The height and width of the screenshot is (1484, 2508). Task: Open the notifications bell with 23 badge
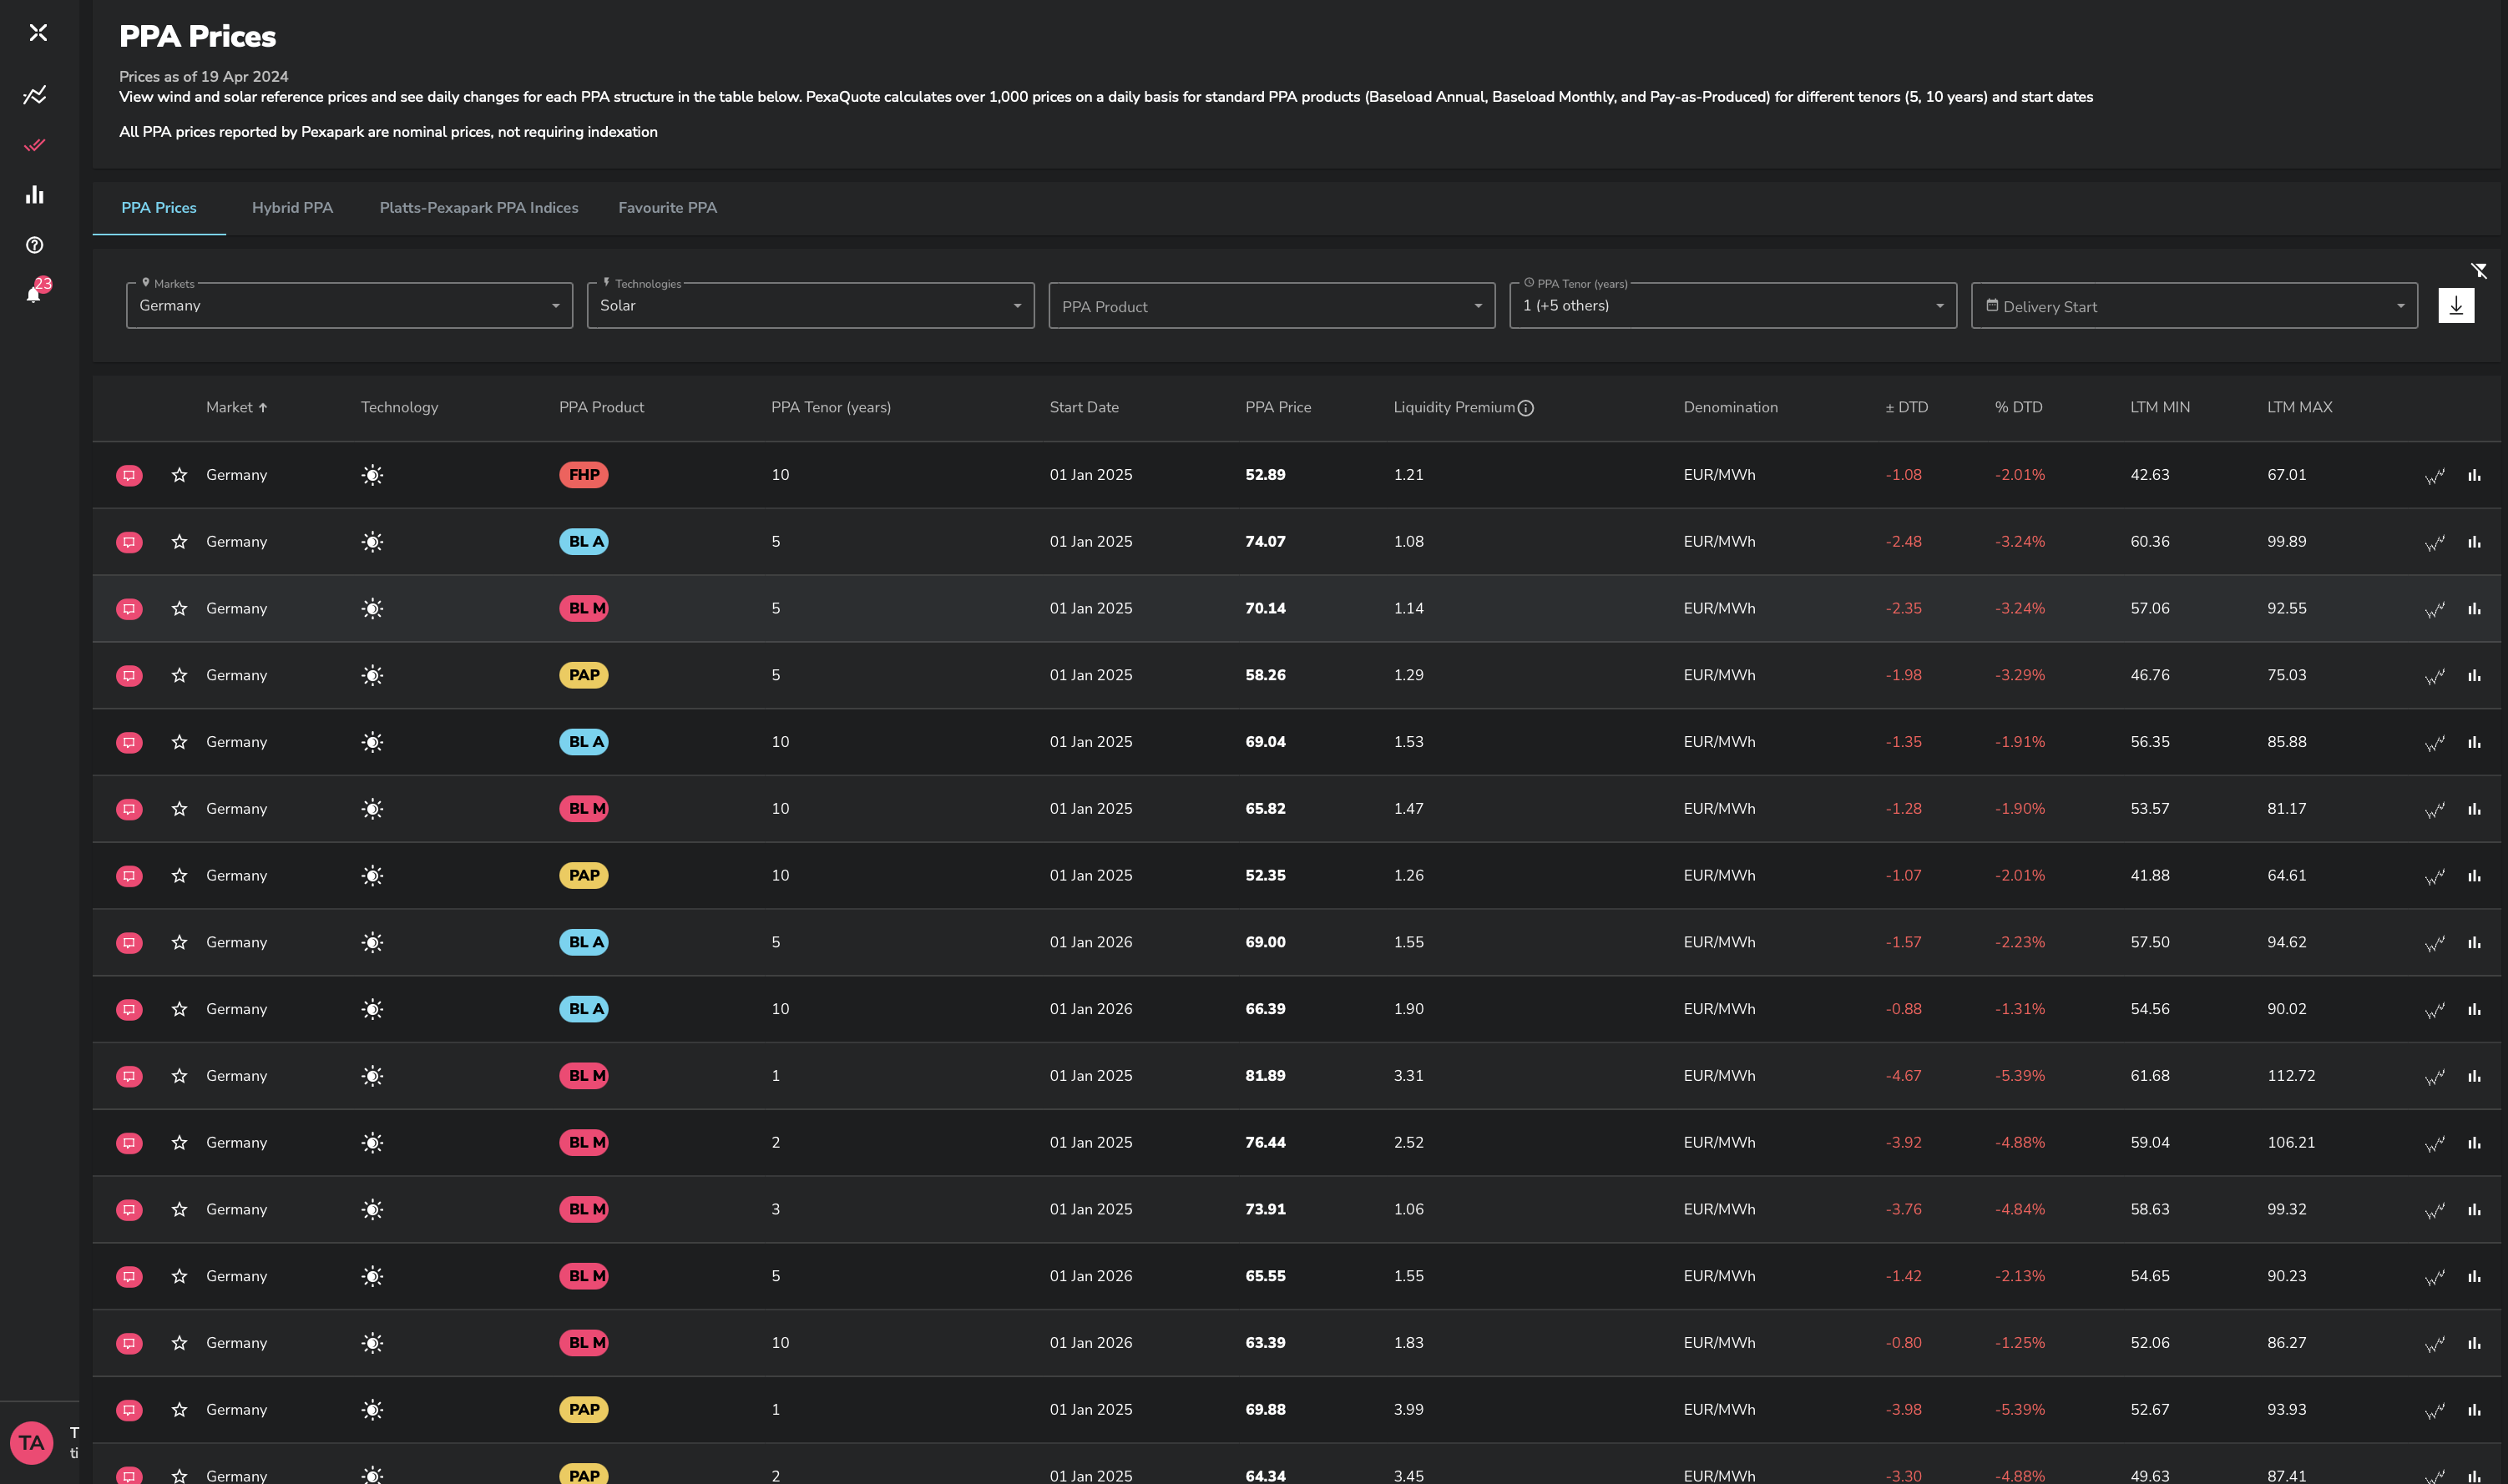tap(34, 293)
